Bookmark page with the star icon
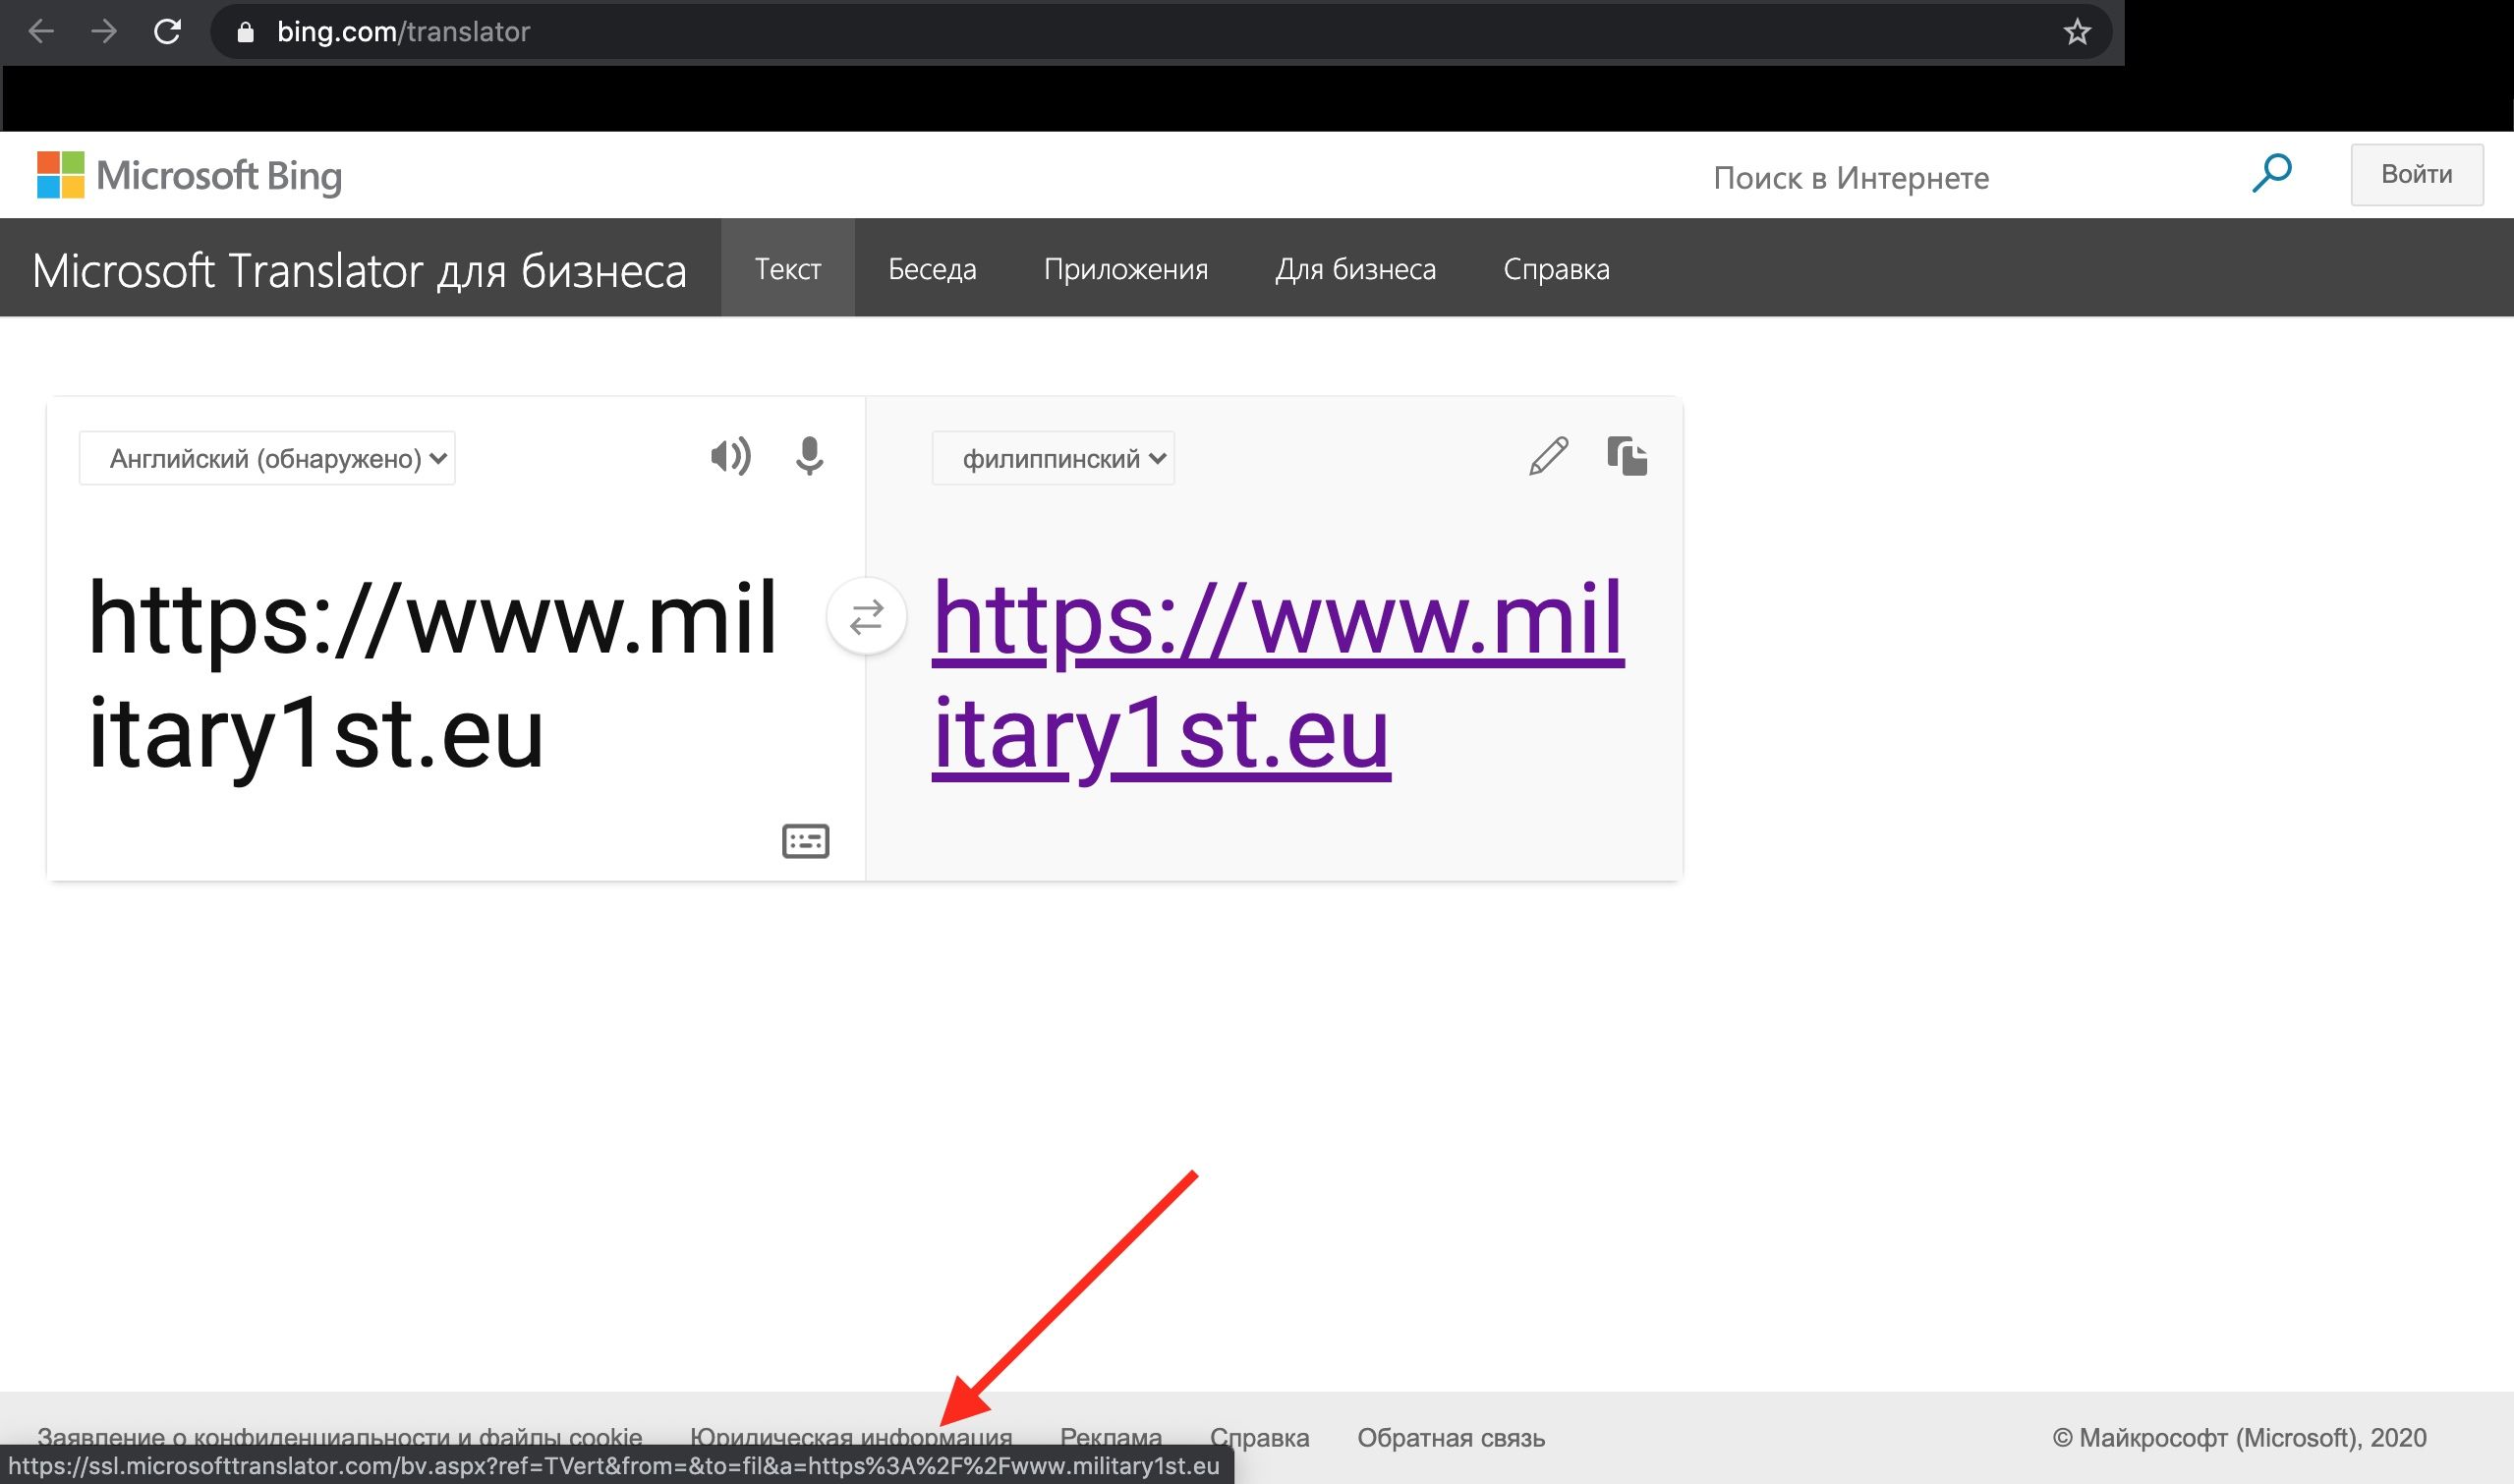2514x1484 pixels. (2077, 32)
